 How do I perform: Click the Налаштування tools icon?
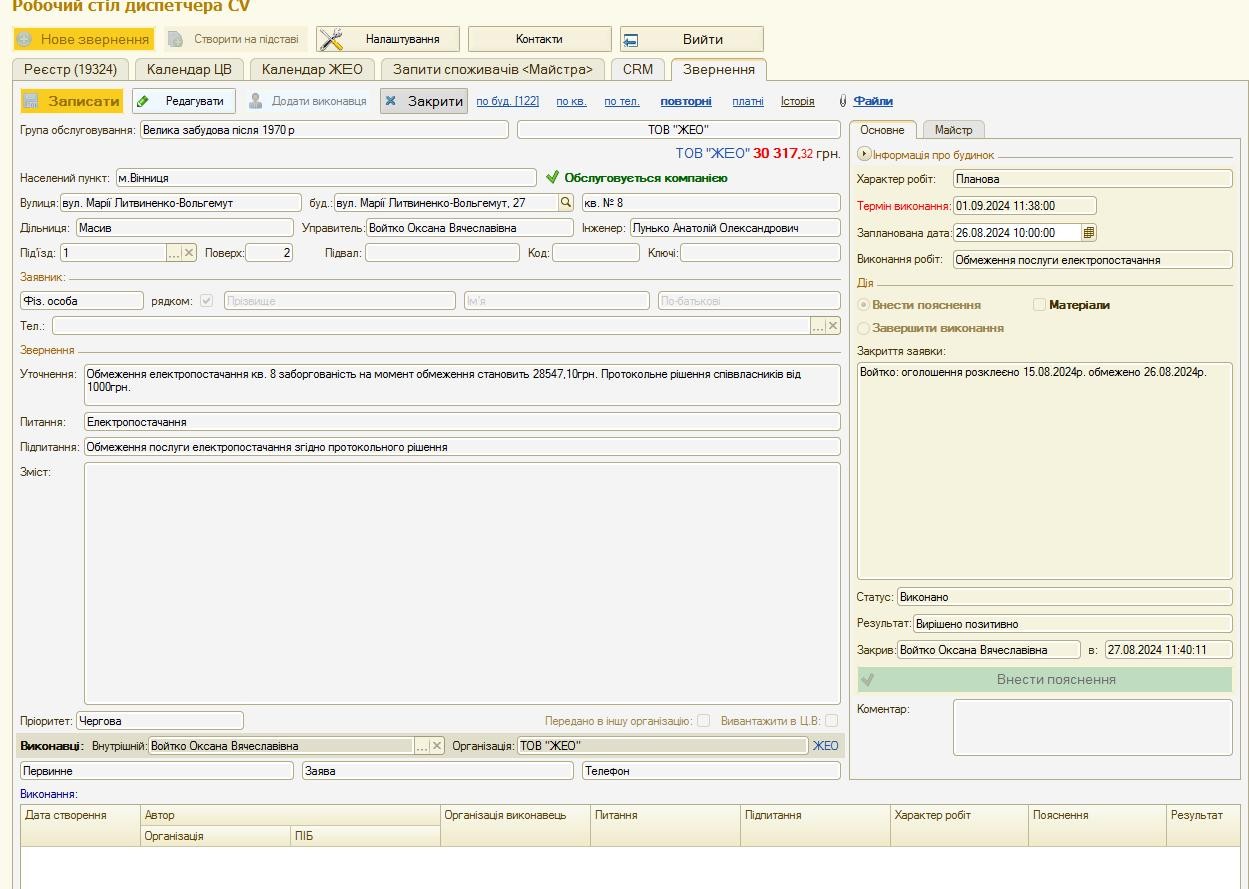coord(331,39)
